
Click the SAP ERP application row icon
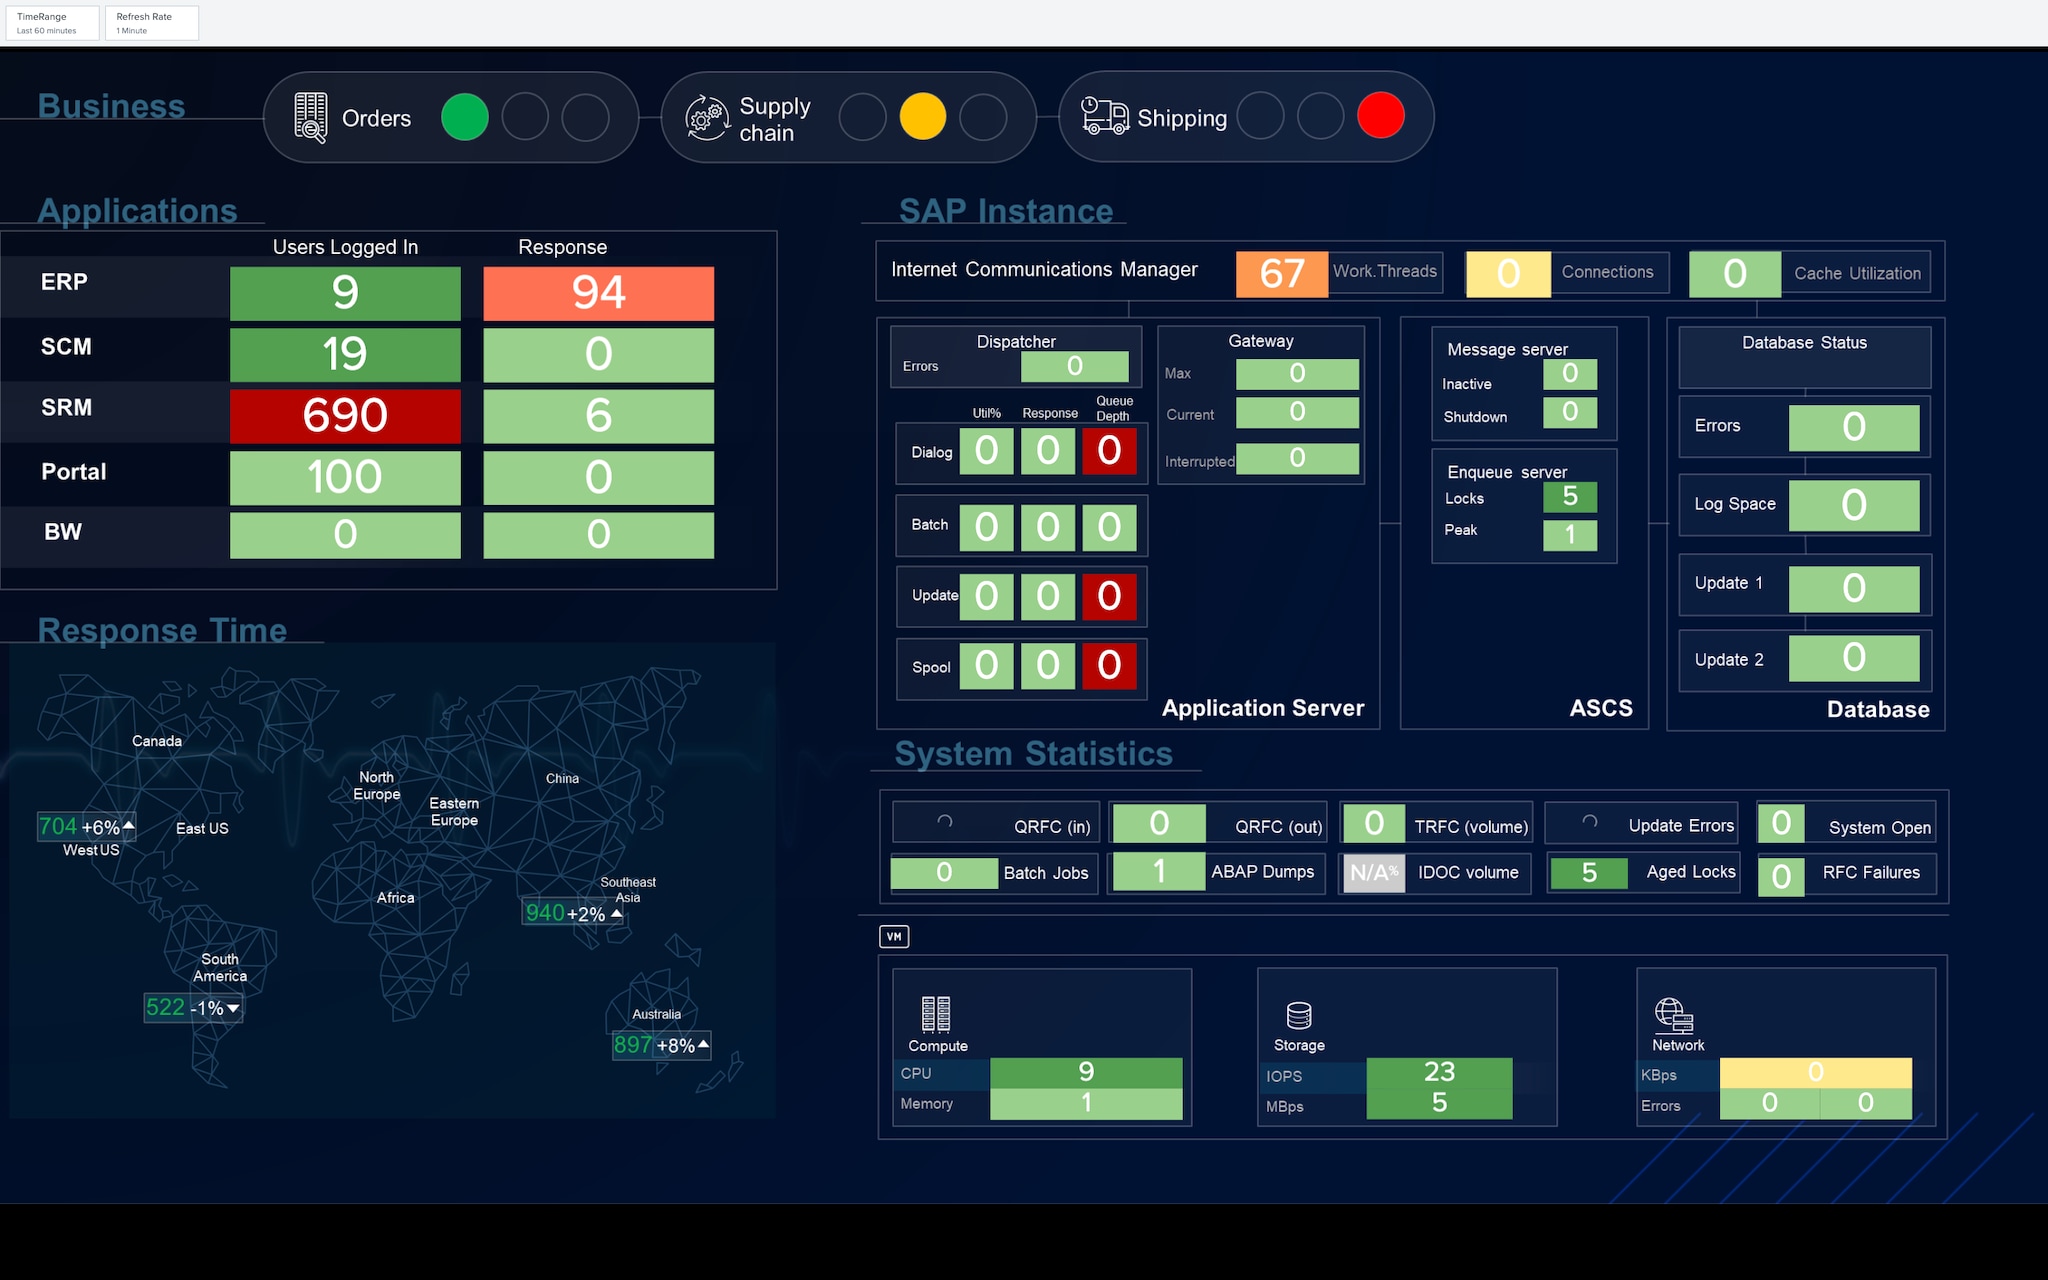(62, 293)
